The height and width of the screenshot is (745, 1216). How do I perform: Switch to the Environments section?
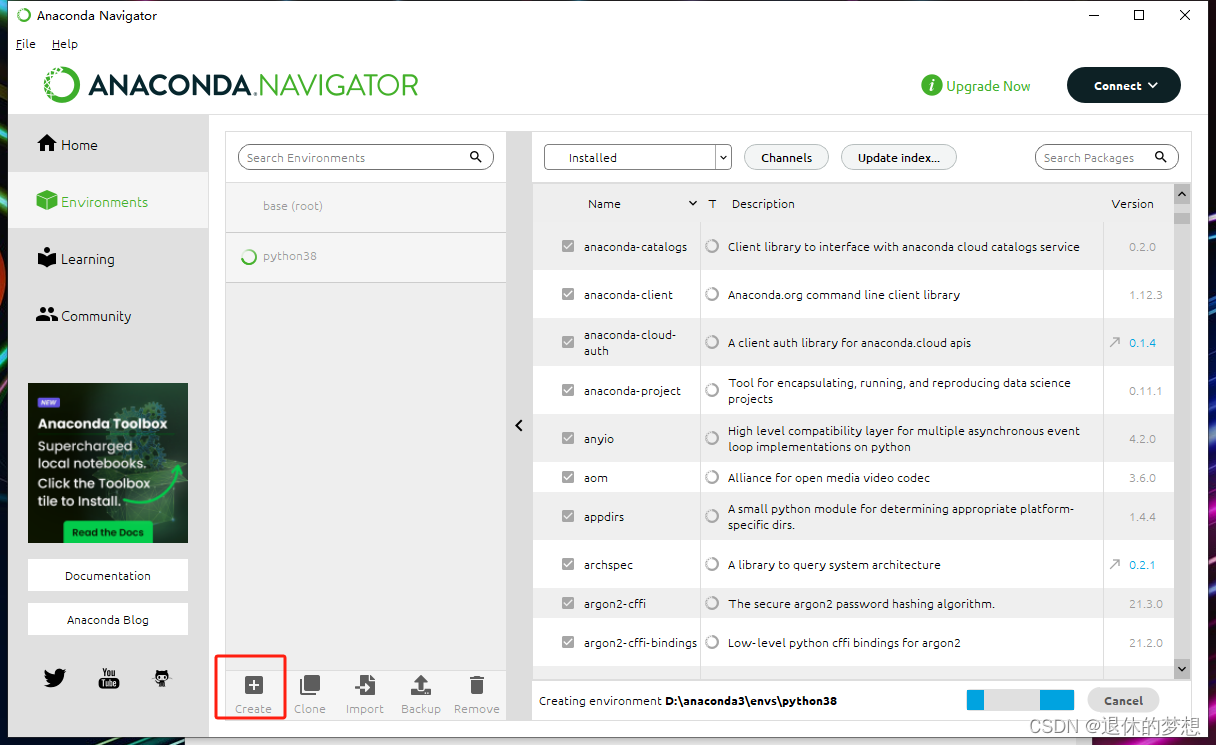point(108,201)
